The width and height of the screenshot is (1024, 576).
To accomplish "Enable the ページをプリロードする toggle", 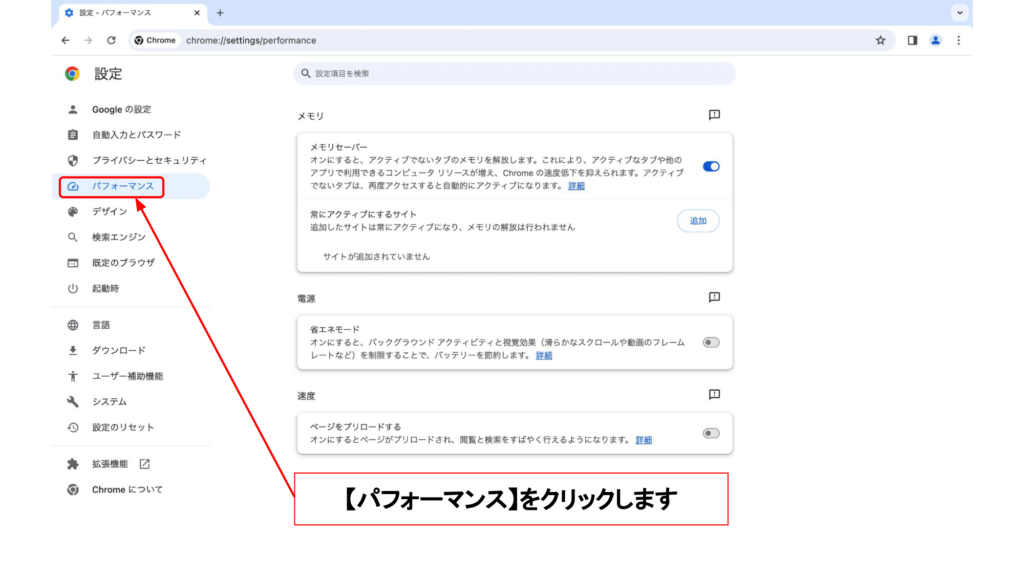I will click(x=711, y=433).
